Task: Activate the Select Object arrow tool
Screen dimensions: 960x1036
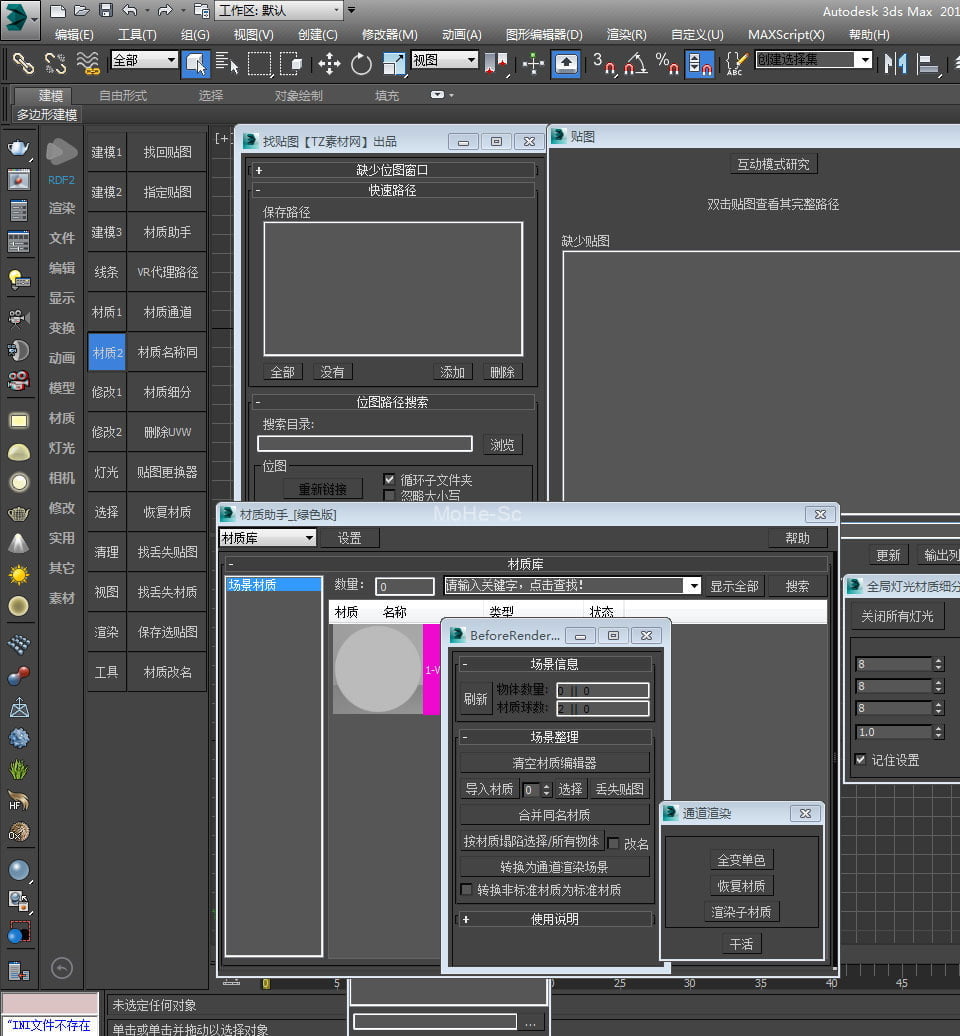Action: pos(196,64)
